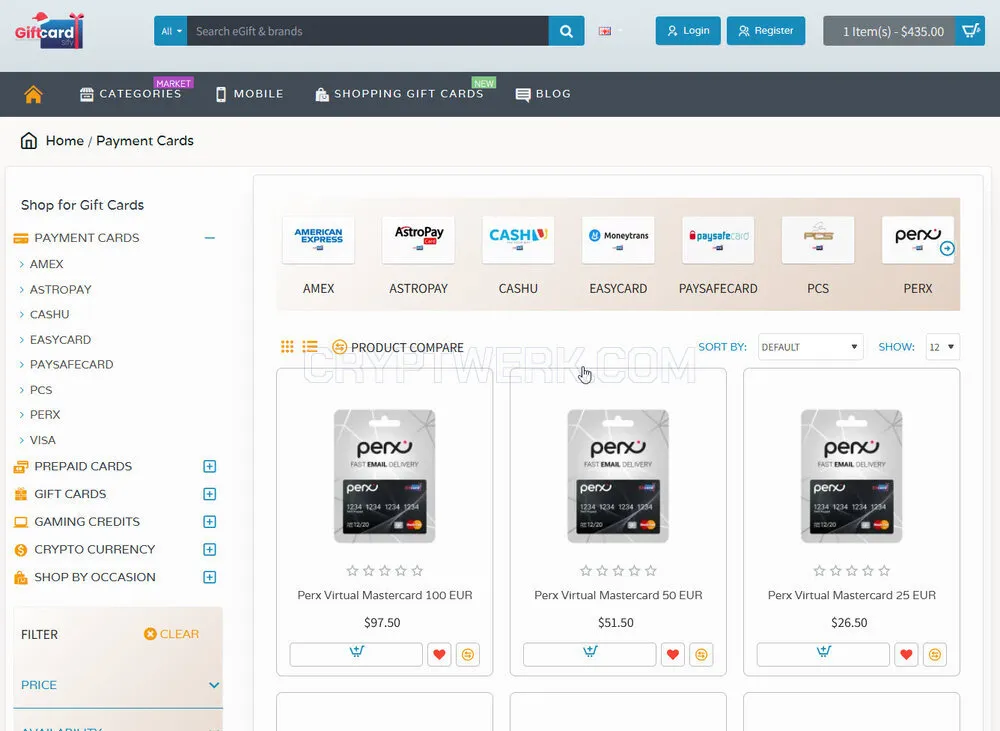The height and width of the screenshot is (731, 1000).
Task: Add Perx 25 EUR to cart
Action: pos(823,654)
